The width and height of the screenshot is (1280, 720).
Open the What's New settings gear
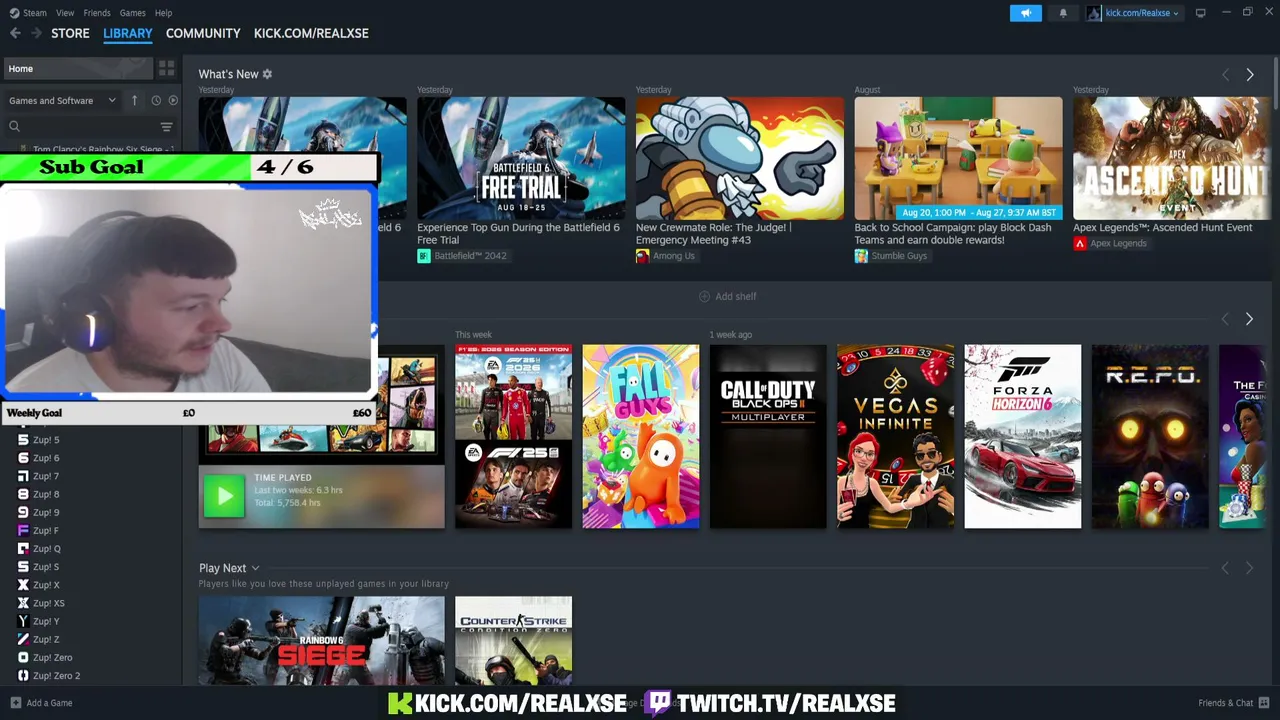(267, 74)
